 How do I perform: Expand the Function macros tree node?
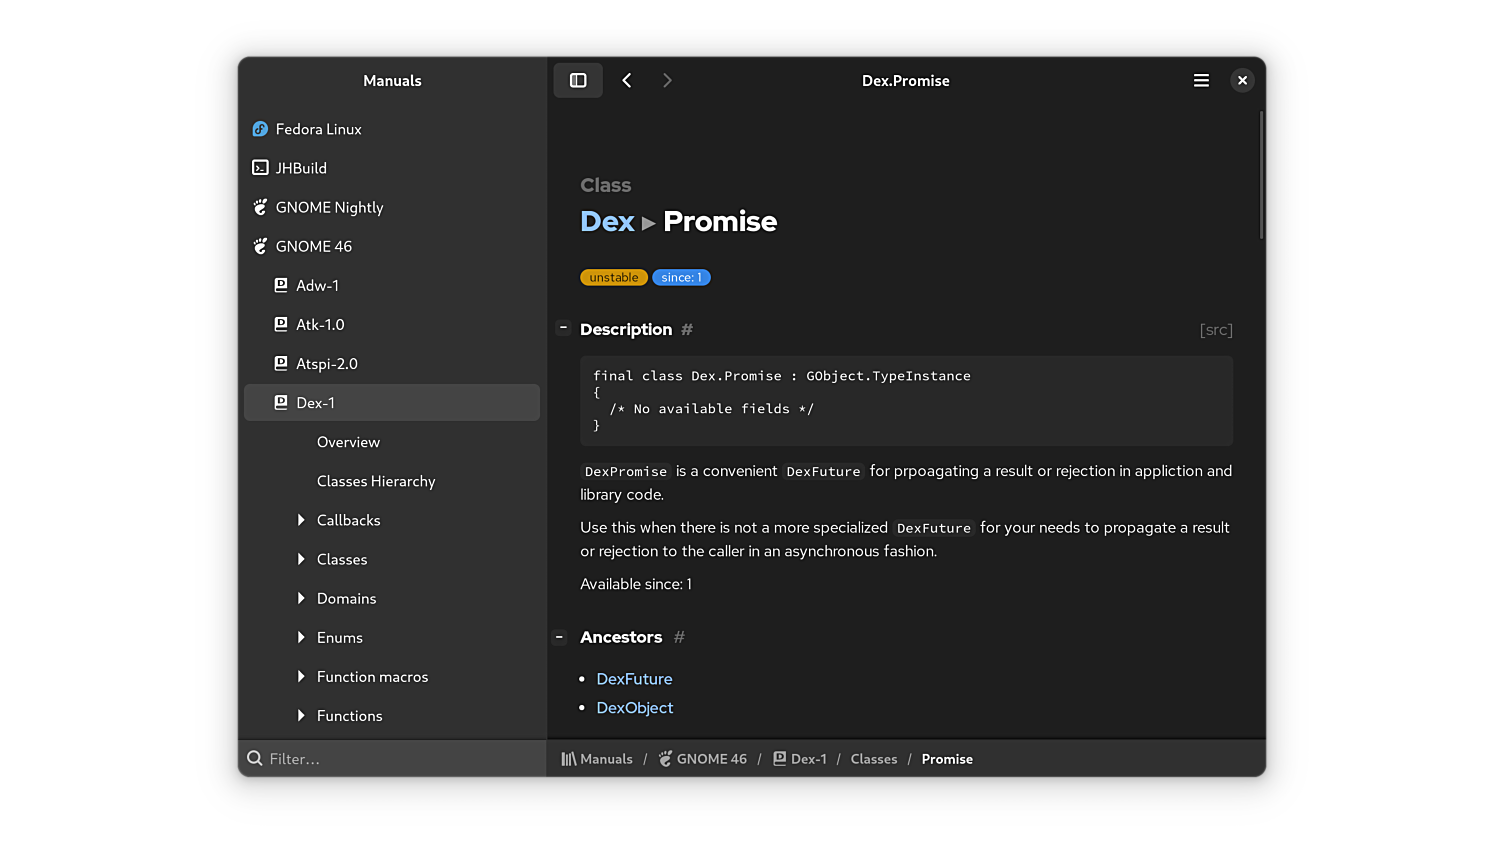point(301,677)
